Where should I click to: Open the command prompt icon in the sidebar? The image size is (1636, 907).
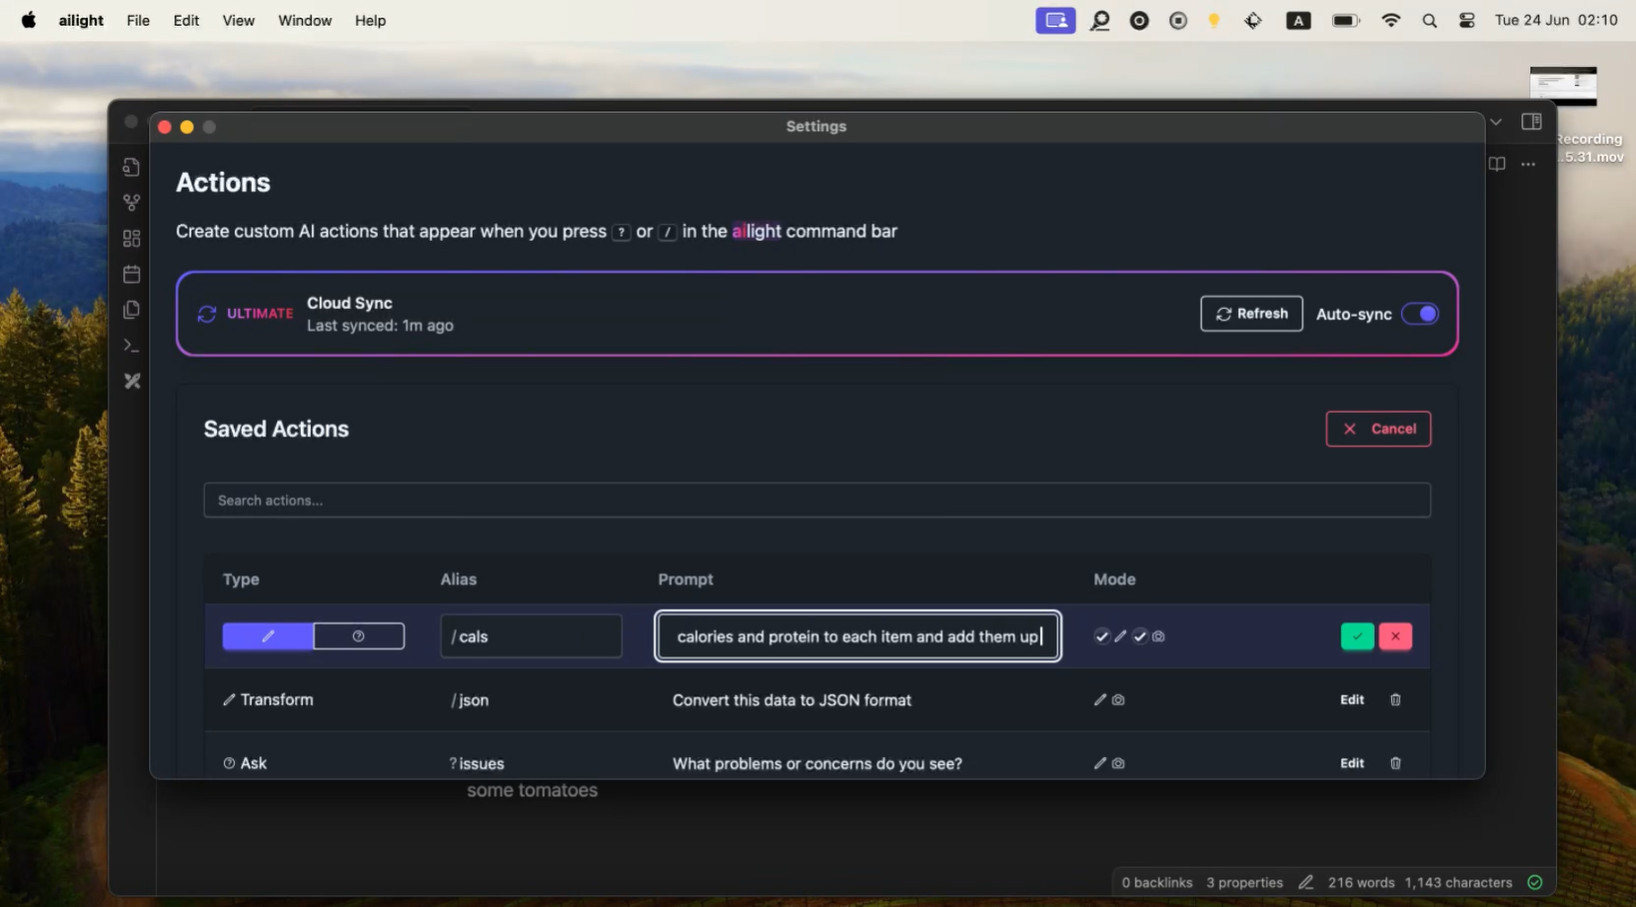131,345
